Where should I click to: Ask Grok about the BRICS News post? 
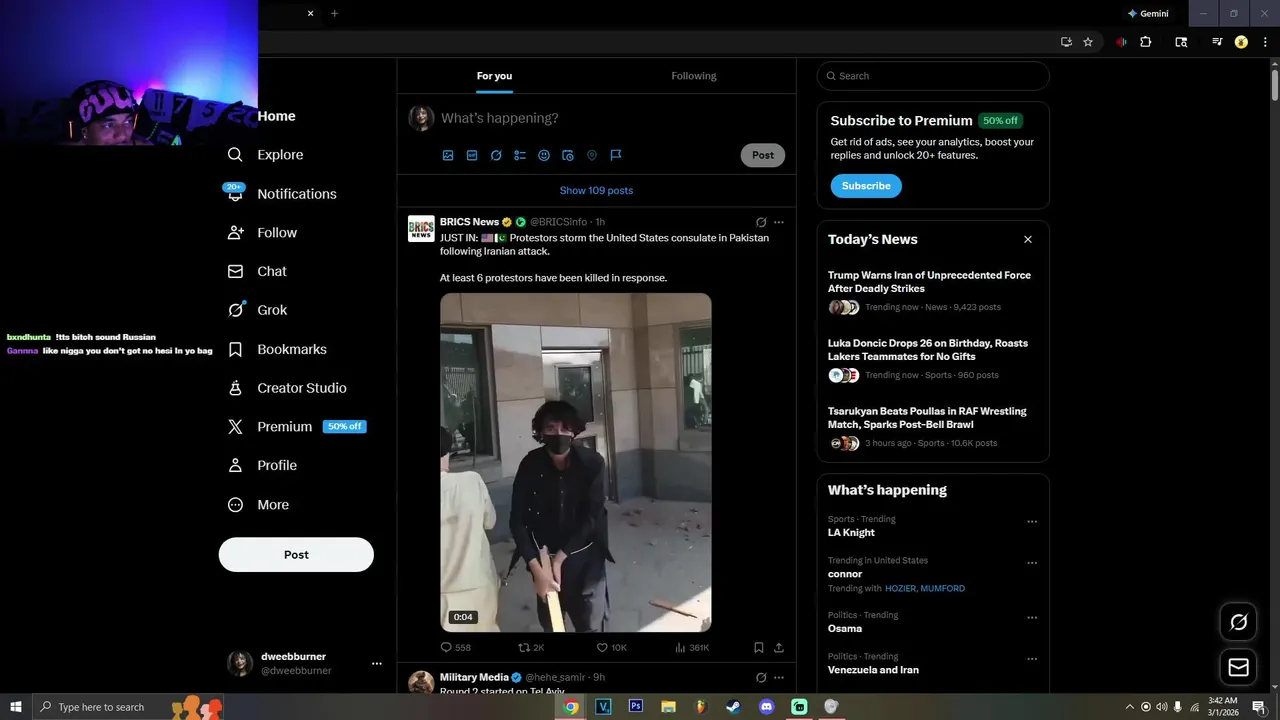[x=761, y=222]
